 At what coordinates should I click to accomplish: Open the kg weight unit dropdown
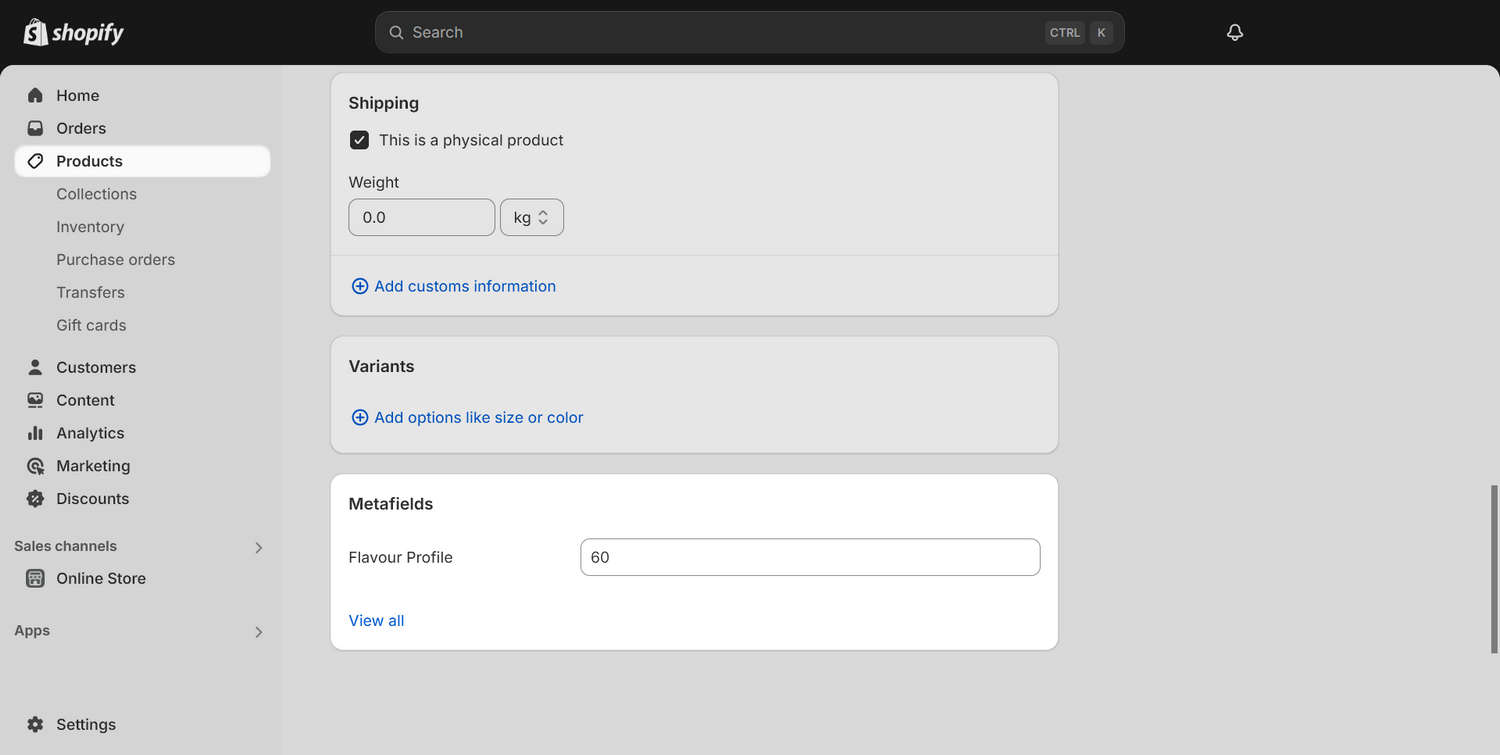click(532, 217)
